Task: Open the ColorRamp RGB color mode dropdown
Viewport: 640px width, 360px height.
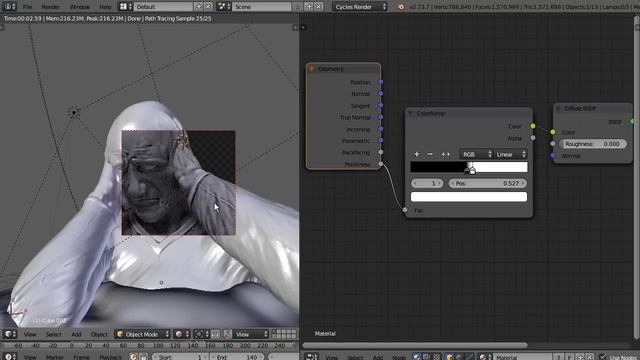Action: tap(476, 154)
